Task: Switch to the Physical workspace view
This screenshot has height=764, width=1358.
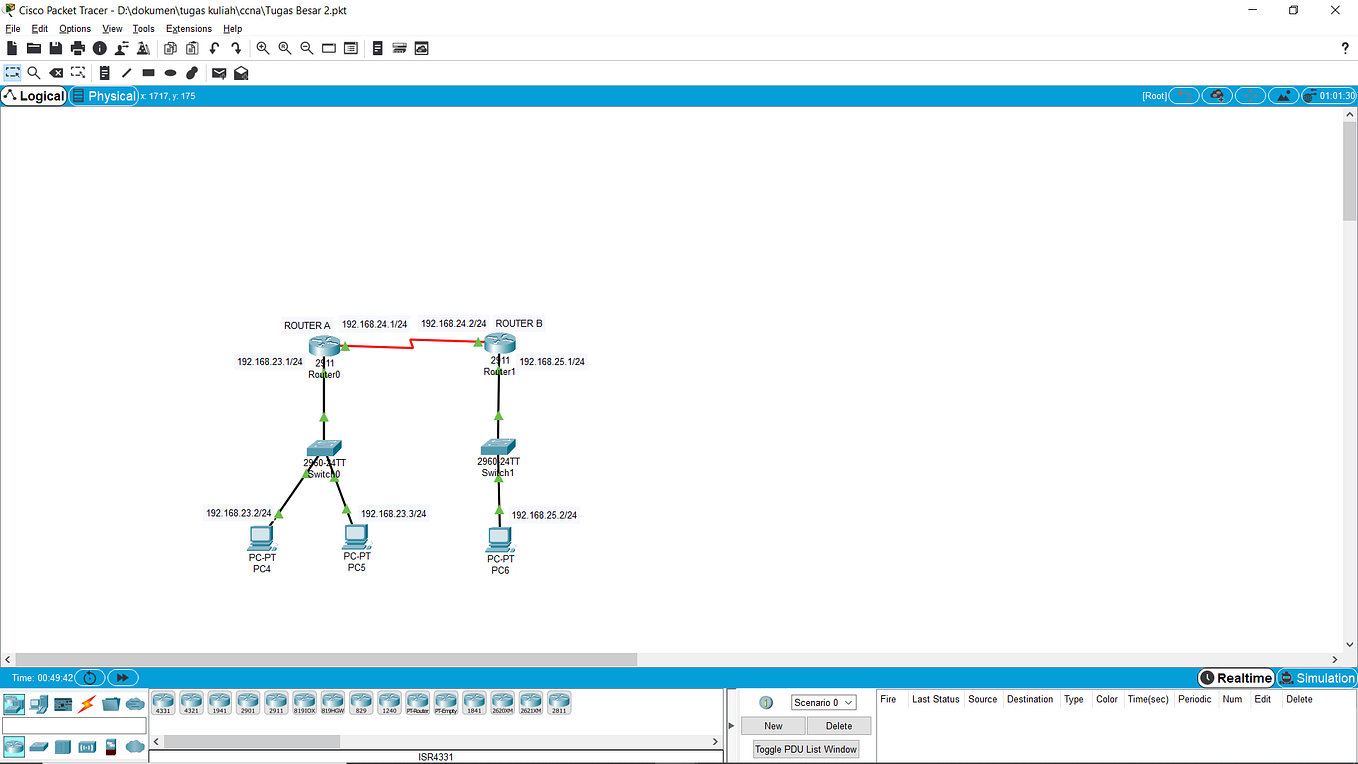Action: tap(103, 96)
